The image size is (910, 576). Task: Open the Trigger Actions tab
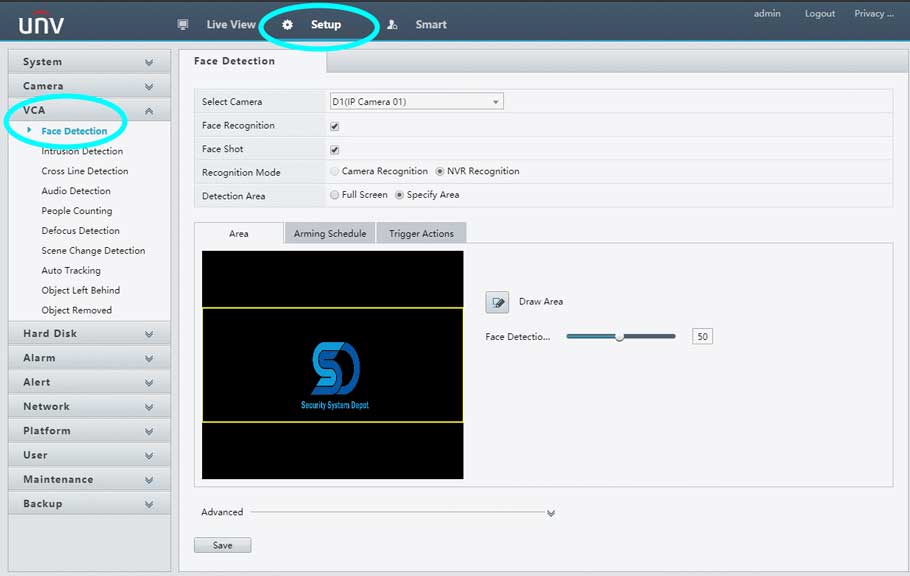click(421, 234)
